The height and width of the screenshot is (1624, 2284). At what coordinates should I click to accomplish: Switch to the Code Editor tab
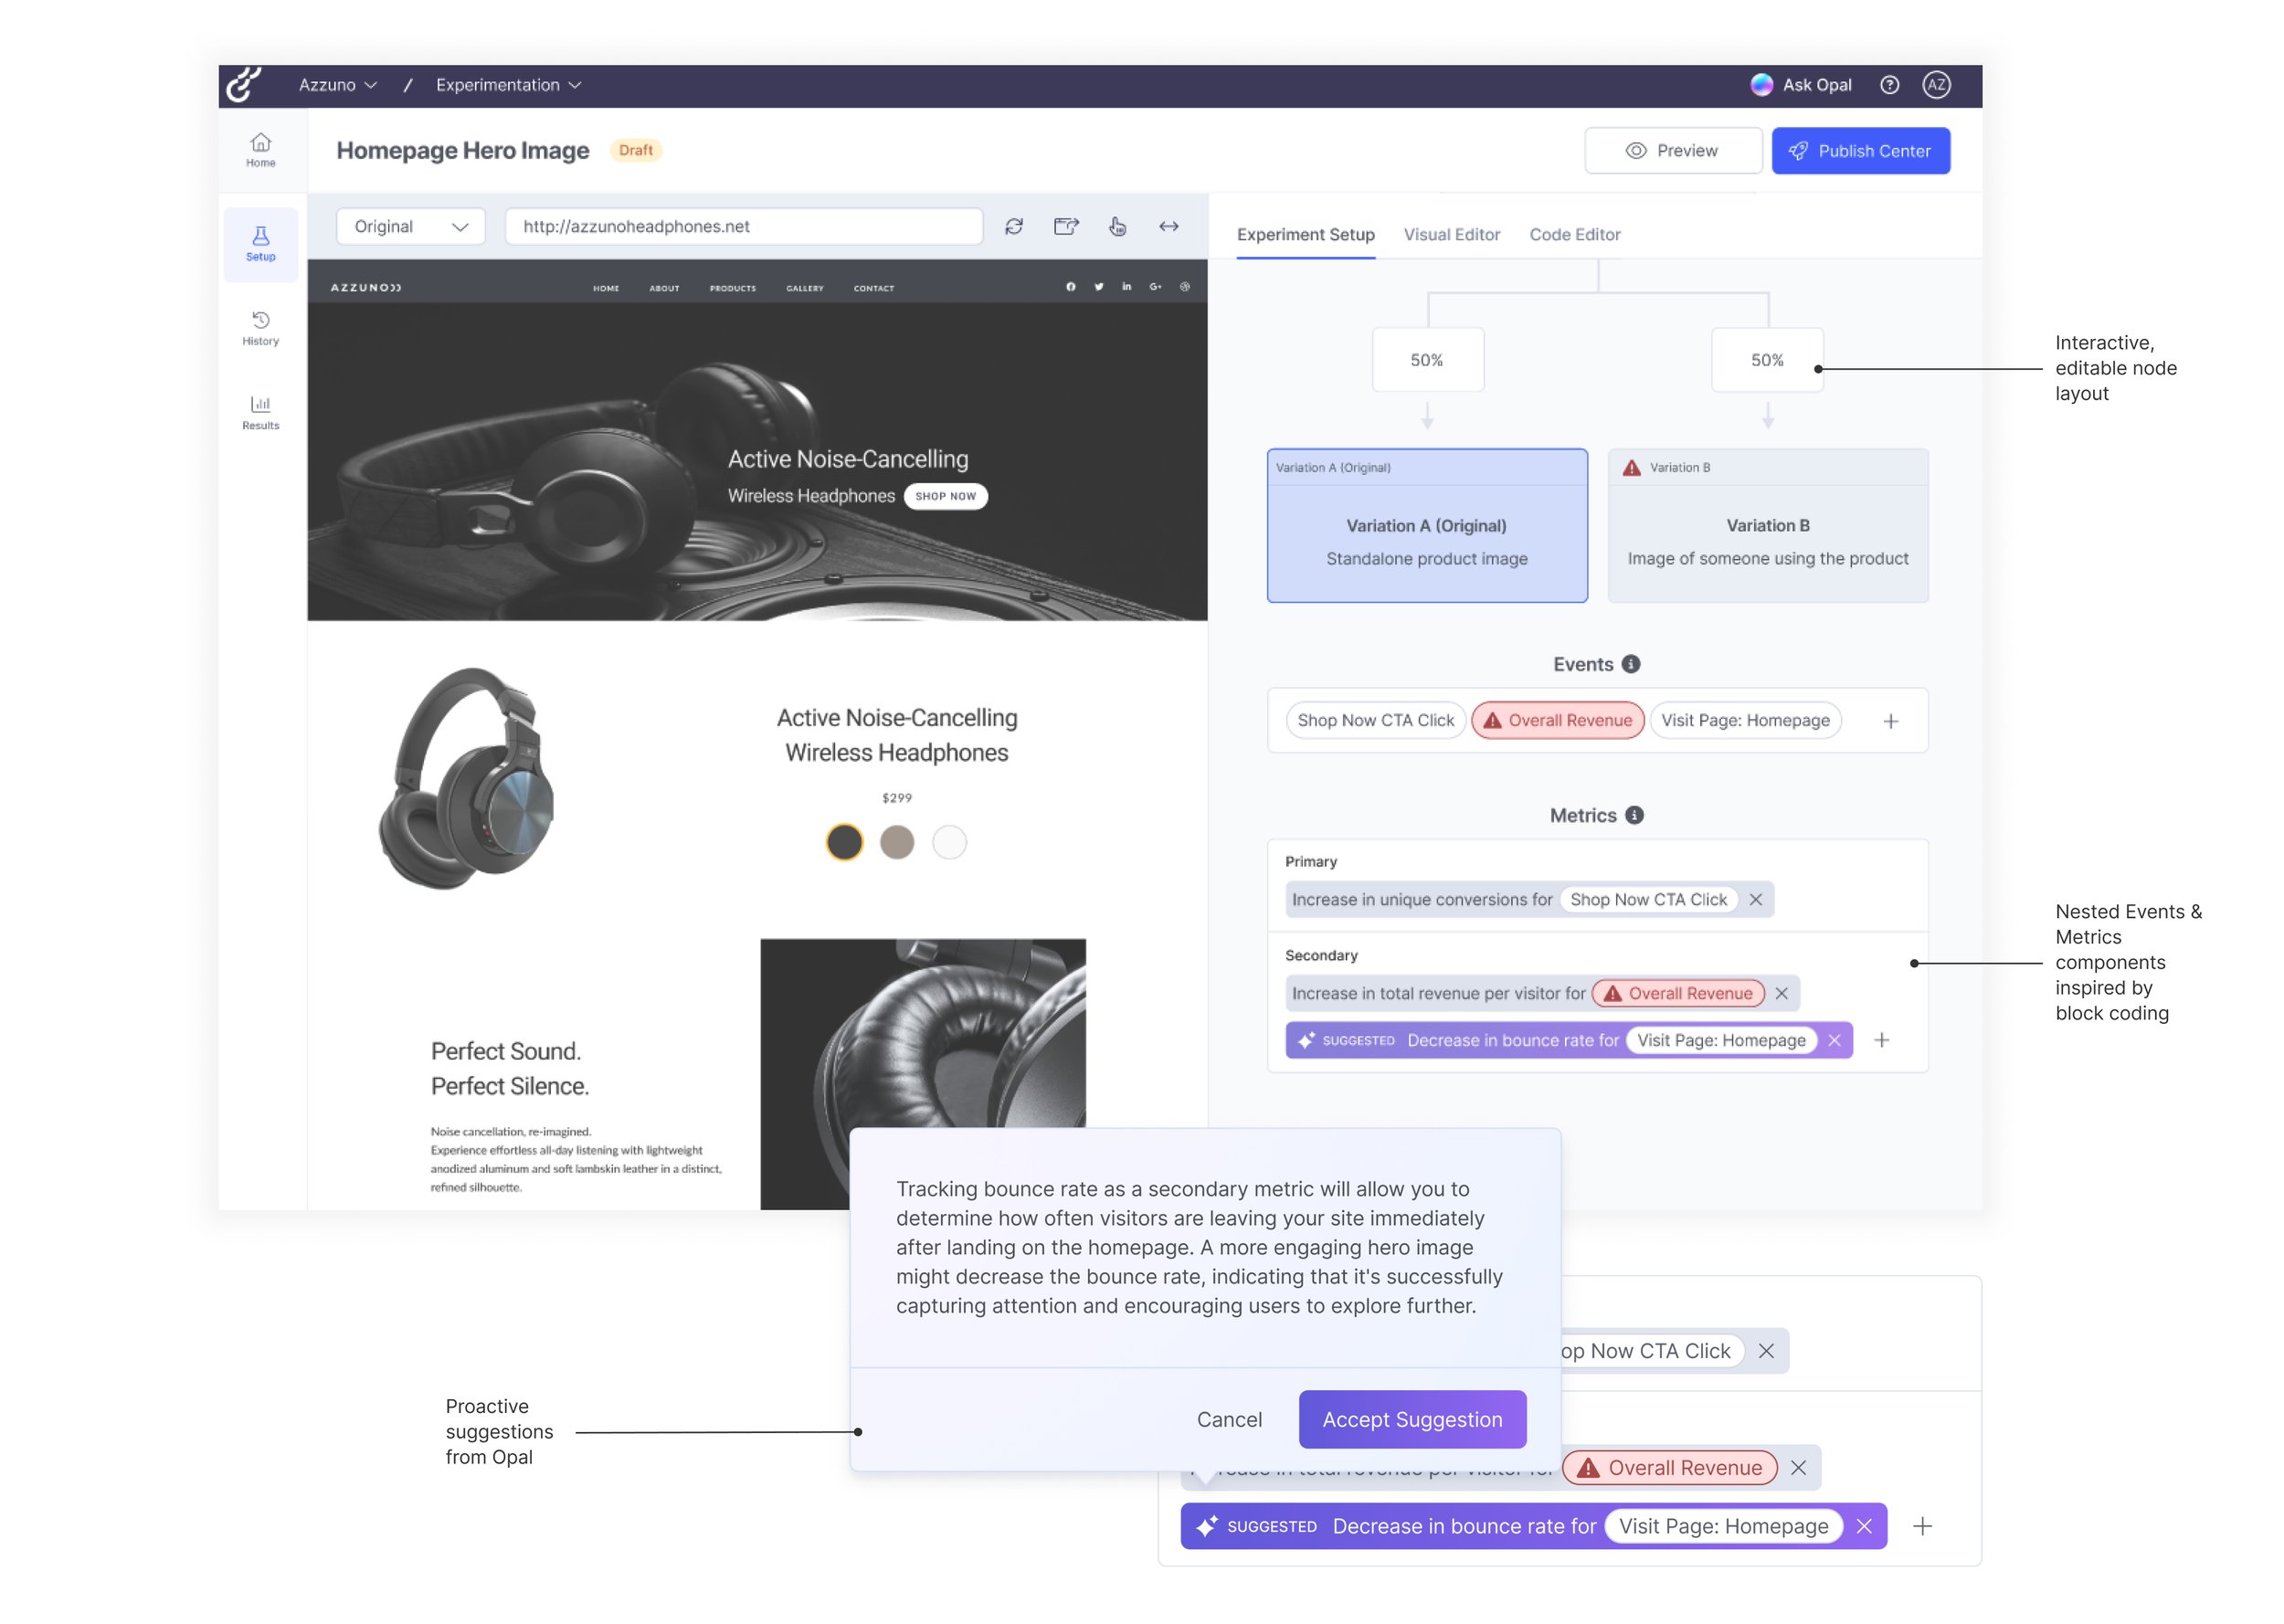tap(1574, 235)
